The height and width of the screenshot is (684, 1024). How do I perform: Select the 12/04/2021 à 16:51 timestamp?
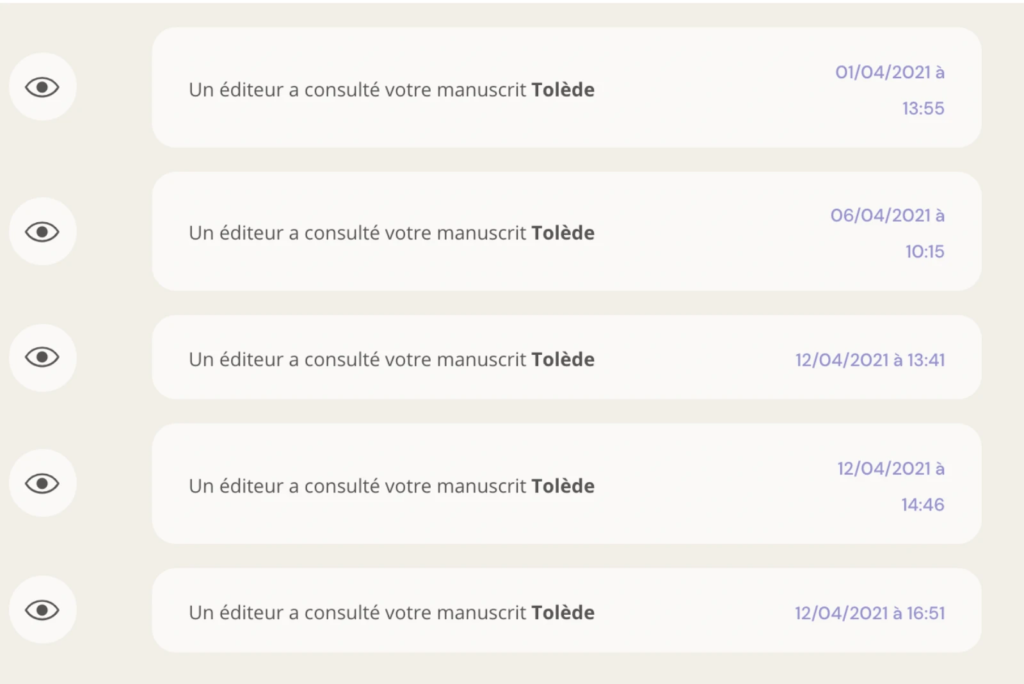(870, 613)
